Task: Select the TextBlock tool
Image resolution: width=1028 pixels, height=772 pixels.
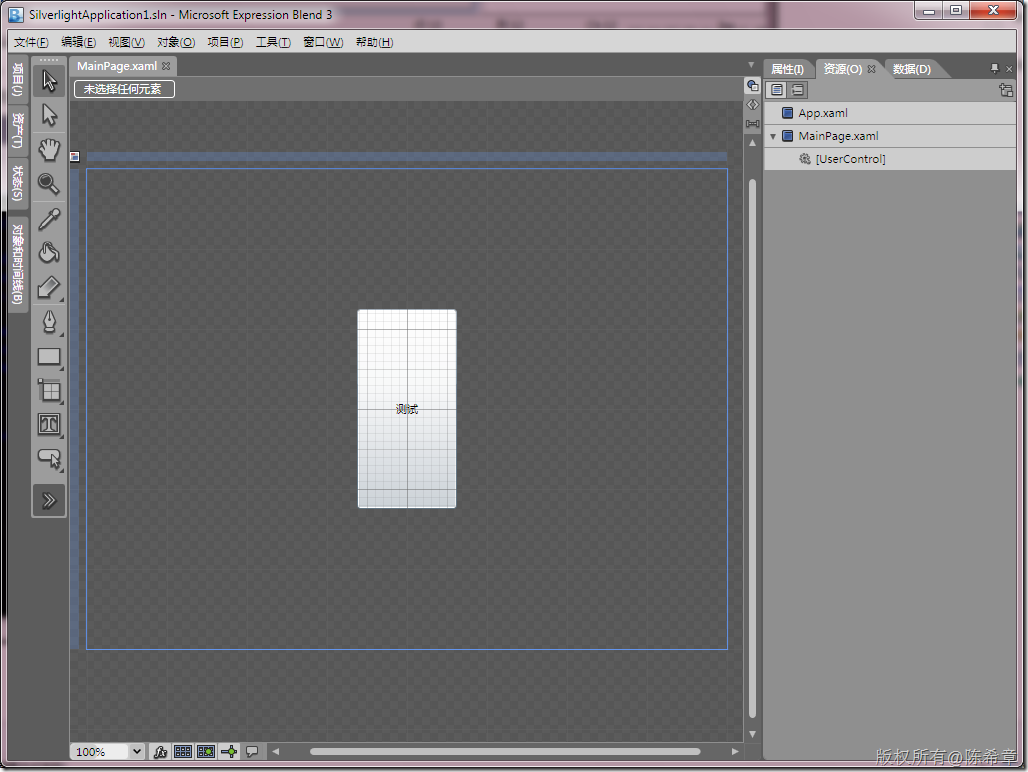Action: click(49, 425)
